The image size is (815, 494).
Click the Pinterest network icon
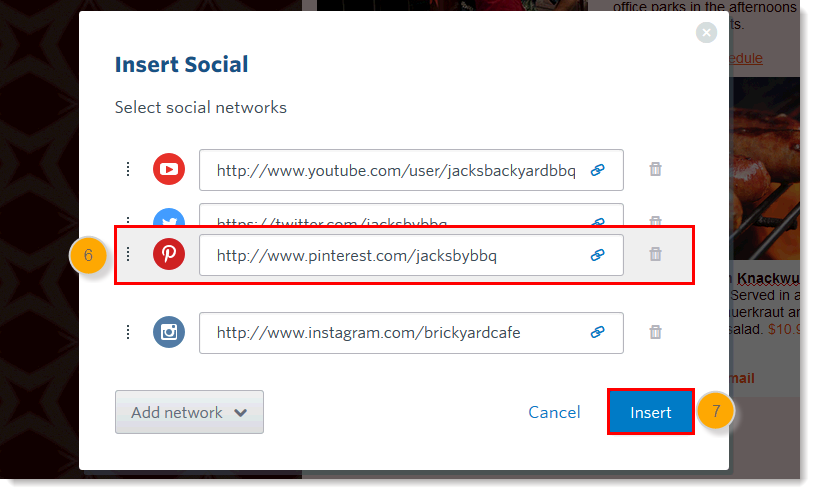(x=169, y=254)
